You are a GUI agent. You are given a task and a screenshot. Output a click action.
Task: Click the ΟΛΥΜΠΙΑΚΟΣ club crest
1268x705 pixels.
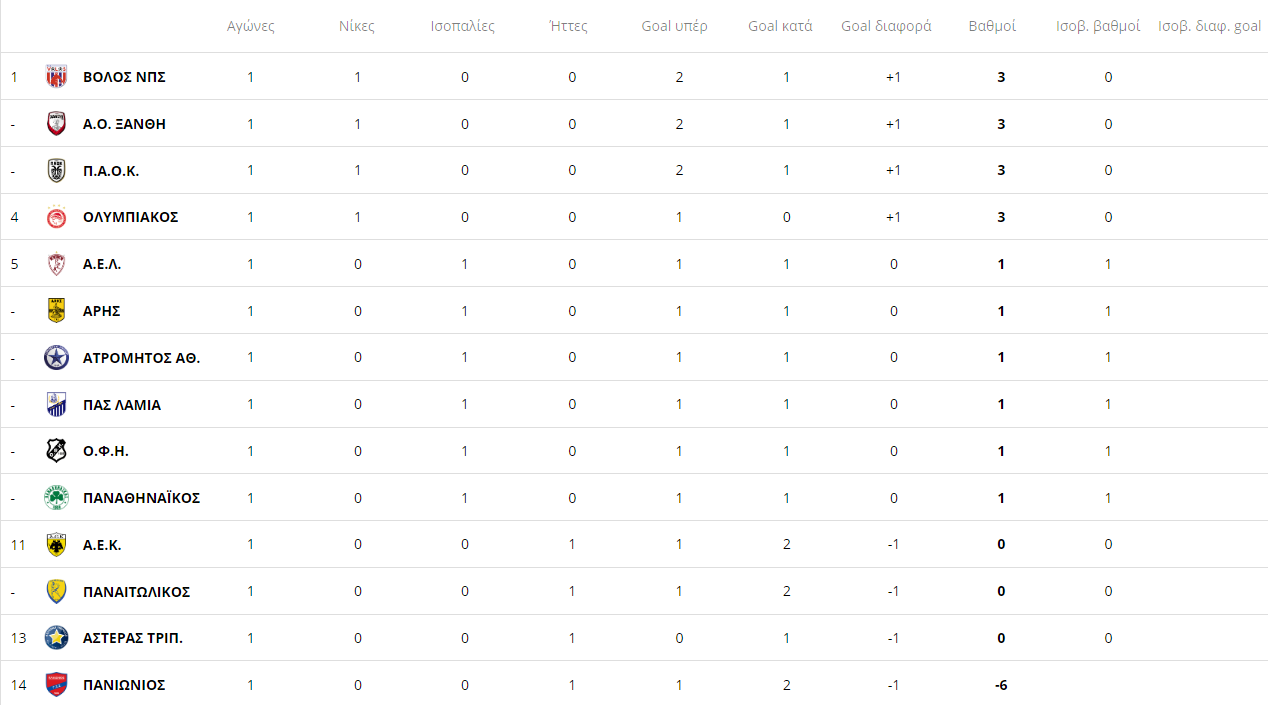point(57,217)
